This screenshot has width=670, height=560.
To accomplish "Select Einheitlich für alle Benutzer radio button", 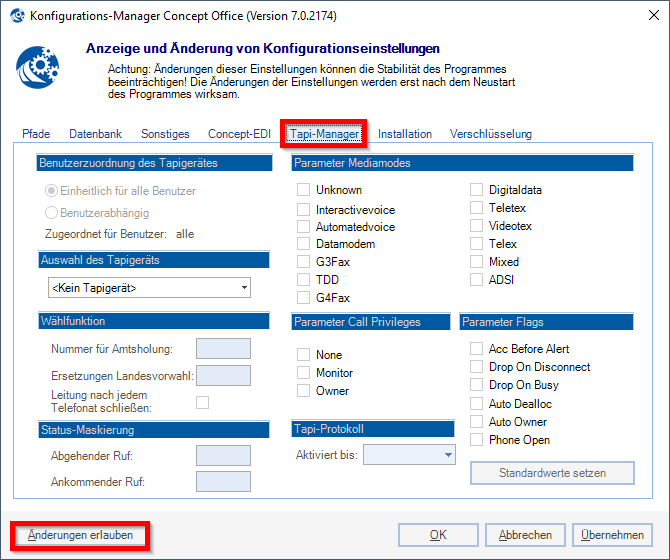I will tap(53, 190).
